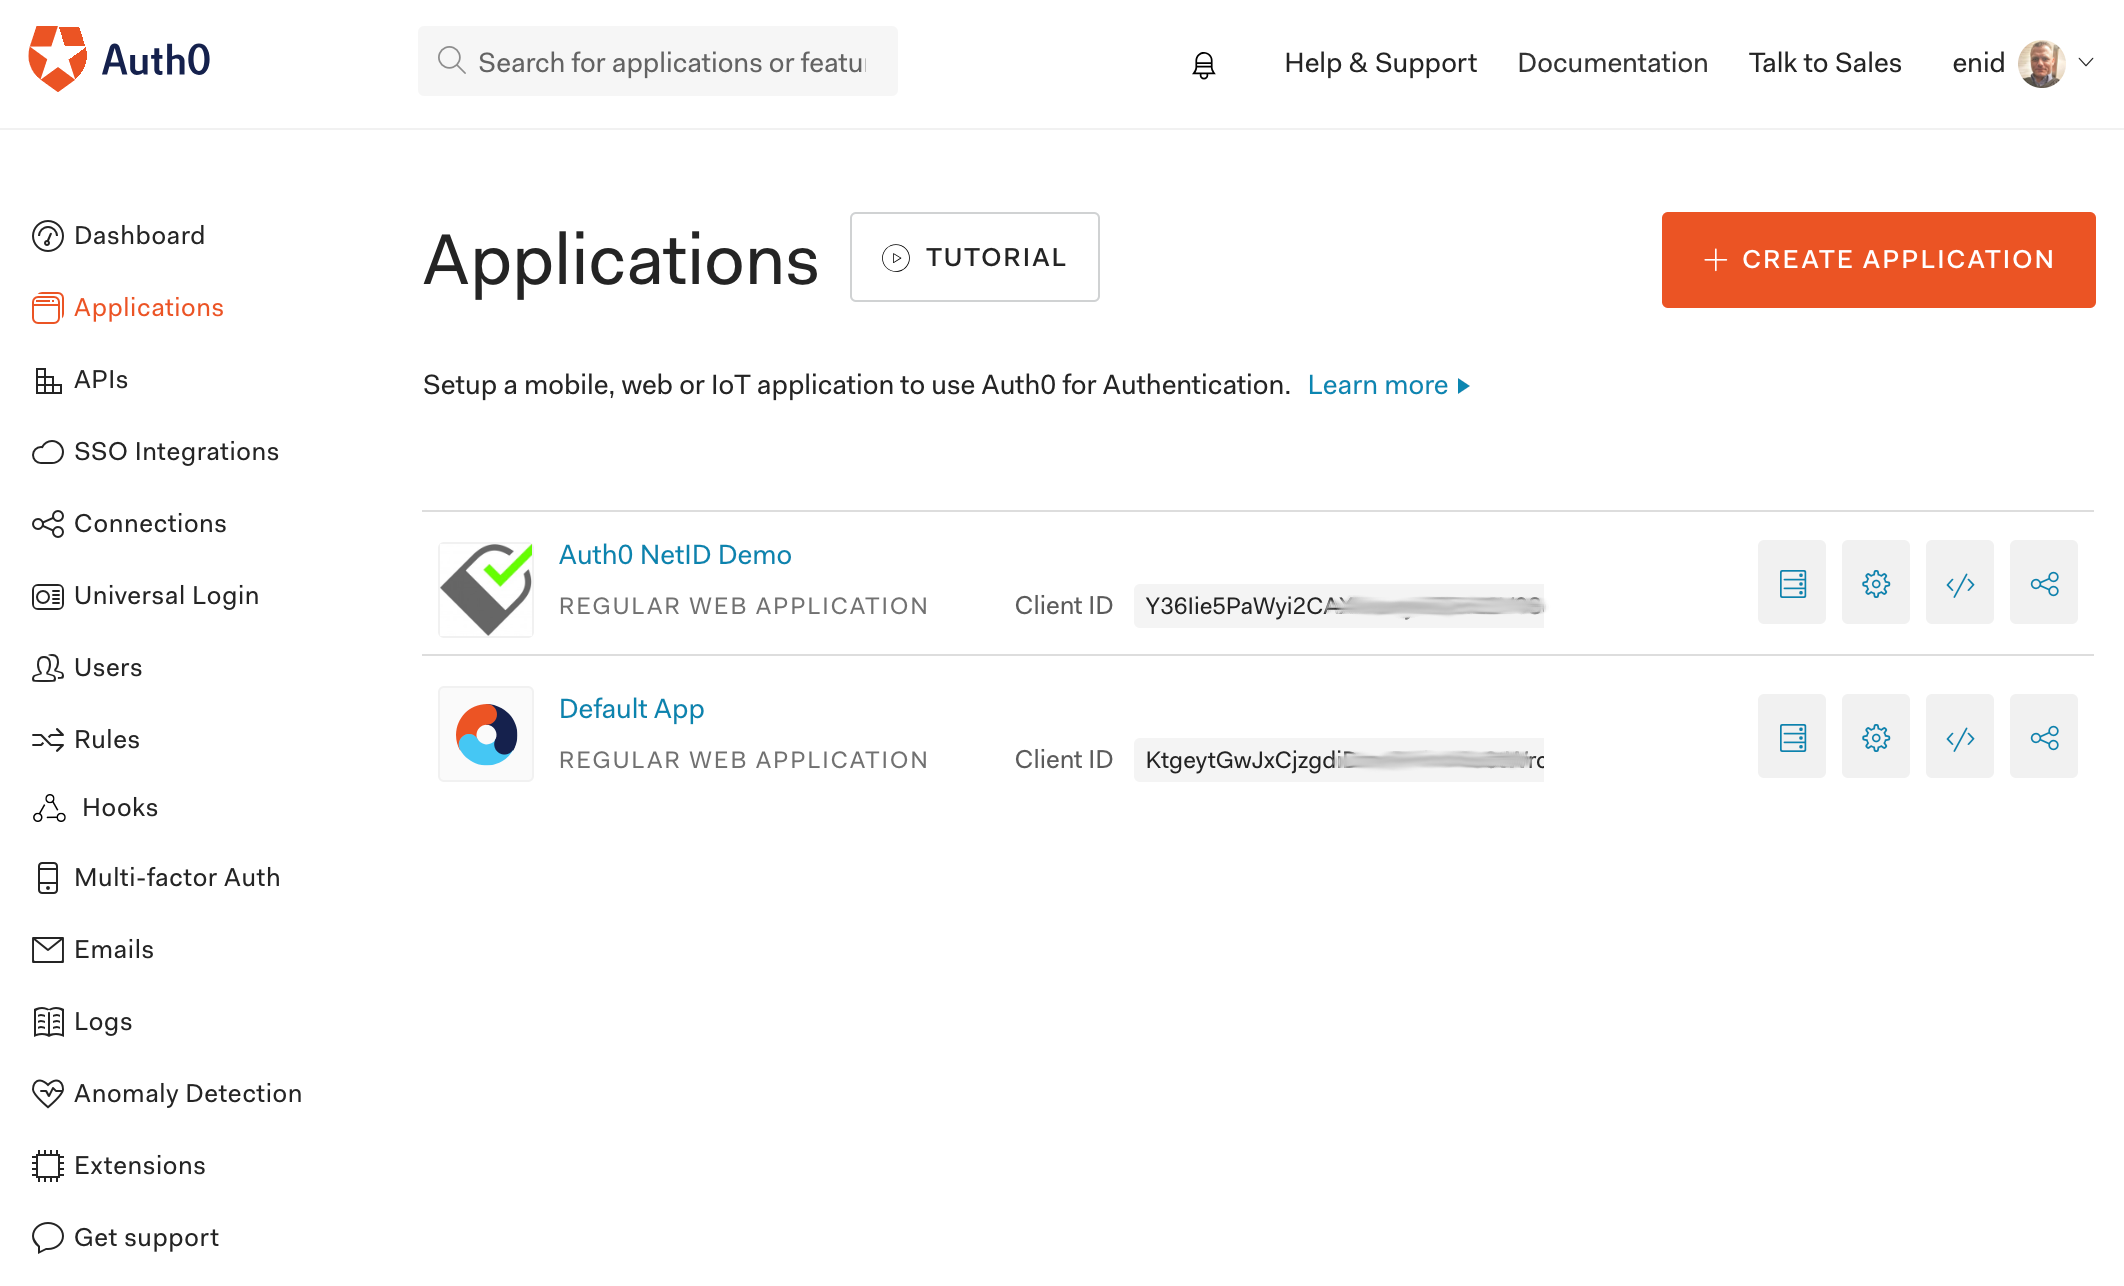Click the code snippet icon for Auth0 NetID Demo
The width and height of the screenshot is (2124, 1286).
[x=1960, y=582]
